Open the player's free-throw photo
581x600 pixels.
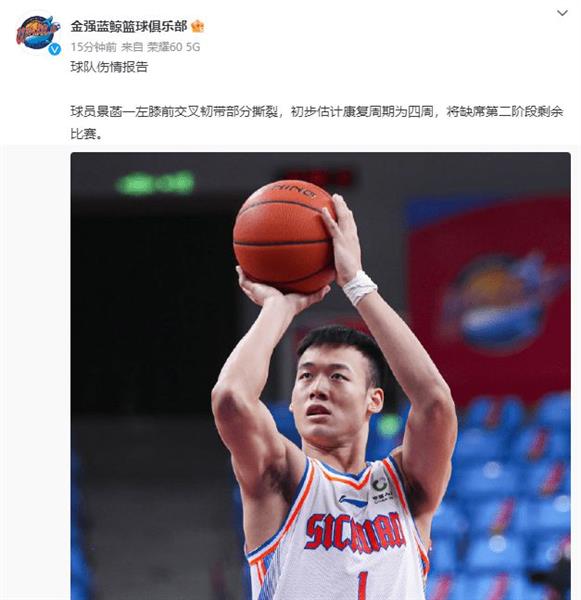320,376
